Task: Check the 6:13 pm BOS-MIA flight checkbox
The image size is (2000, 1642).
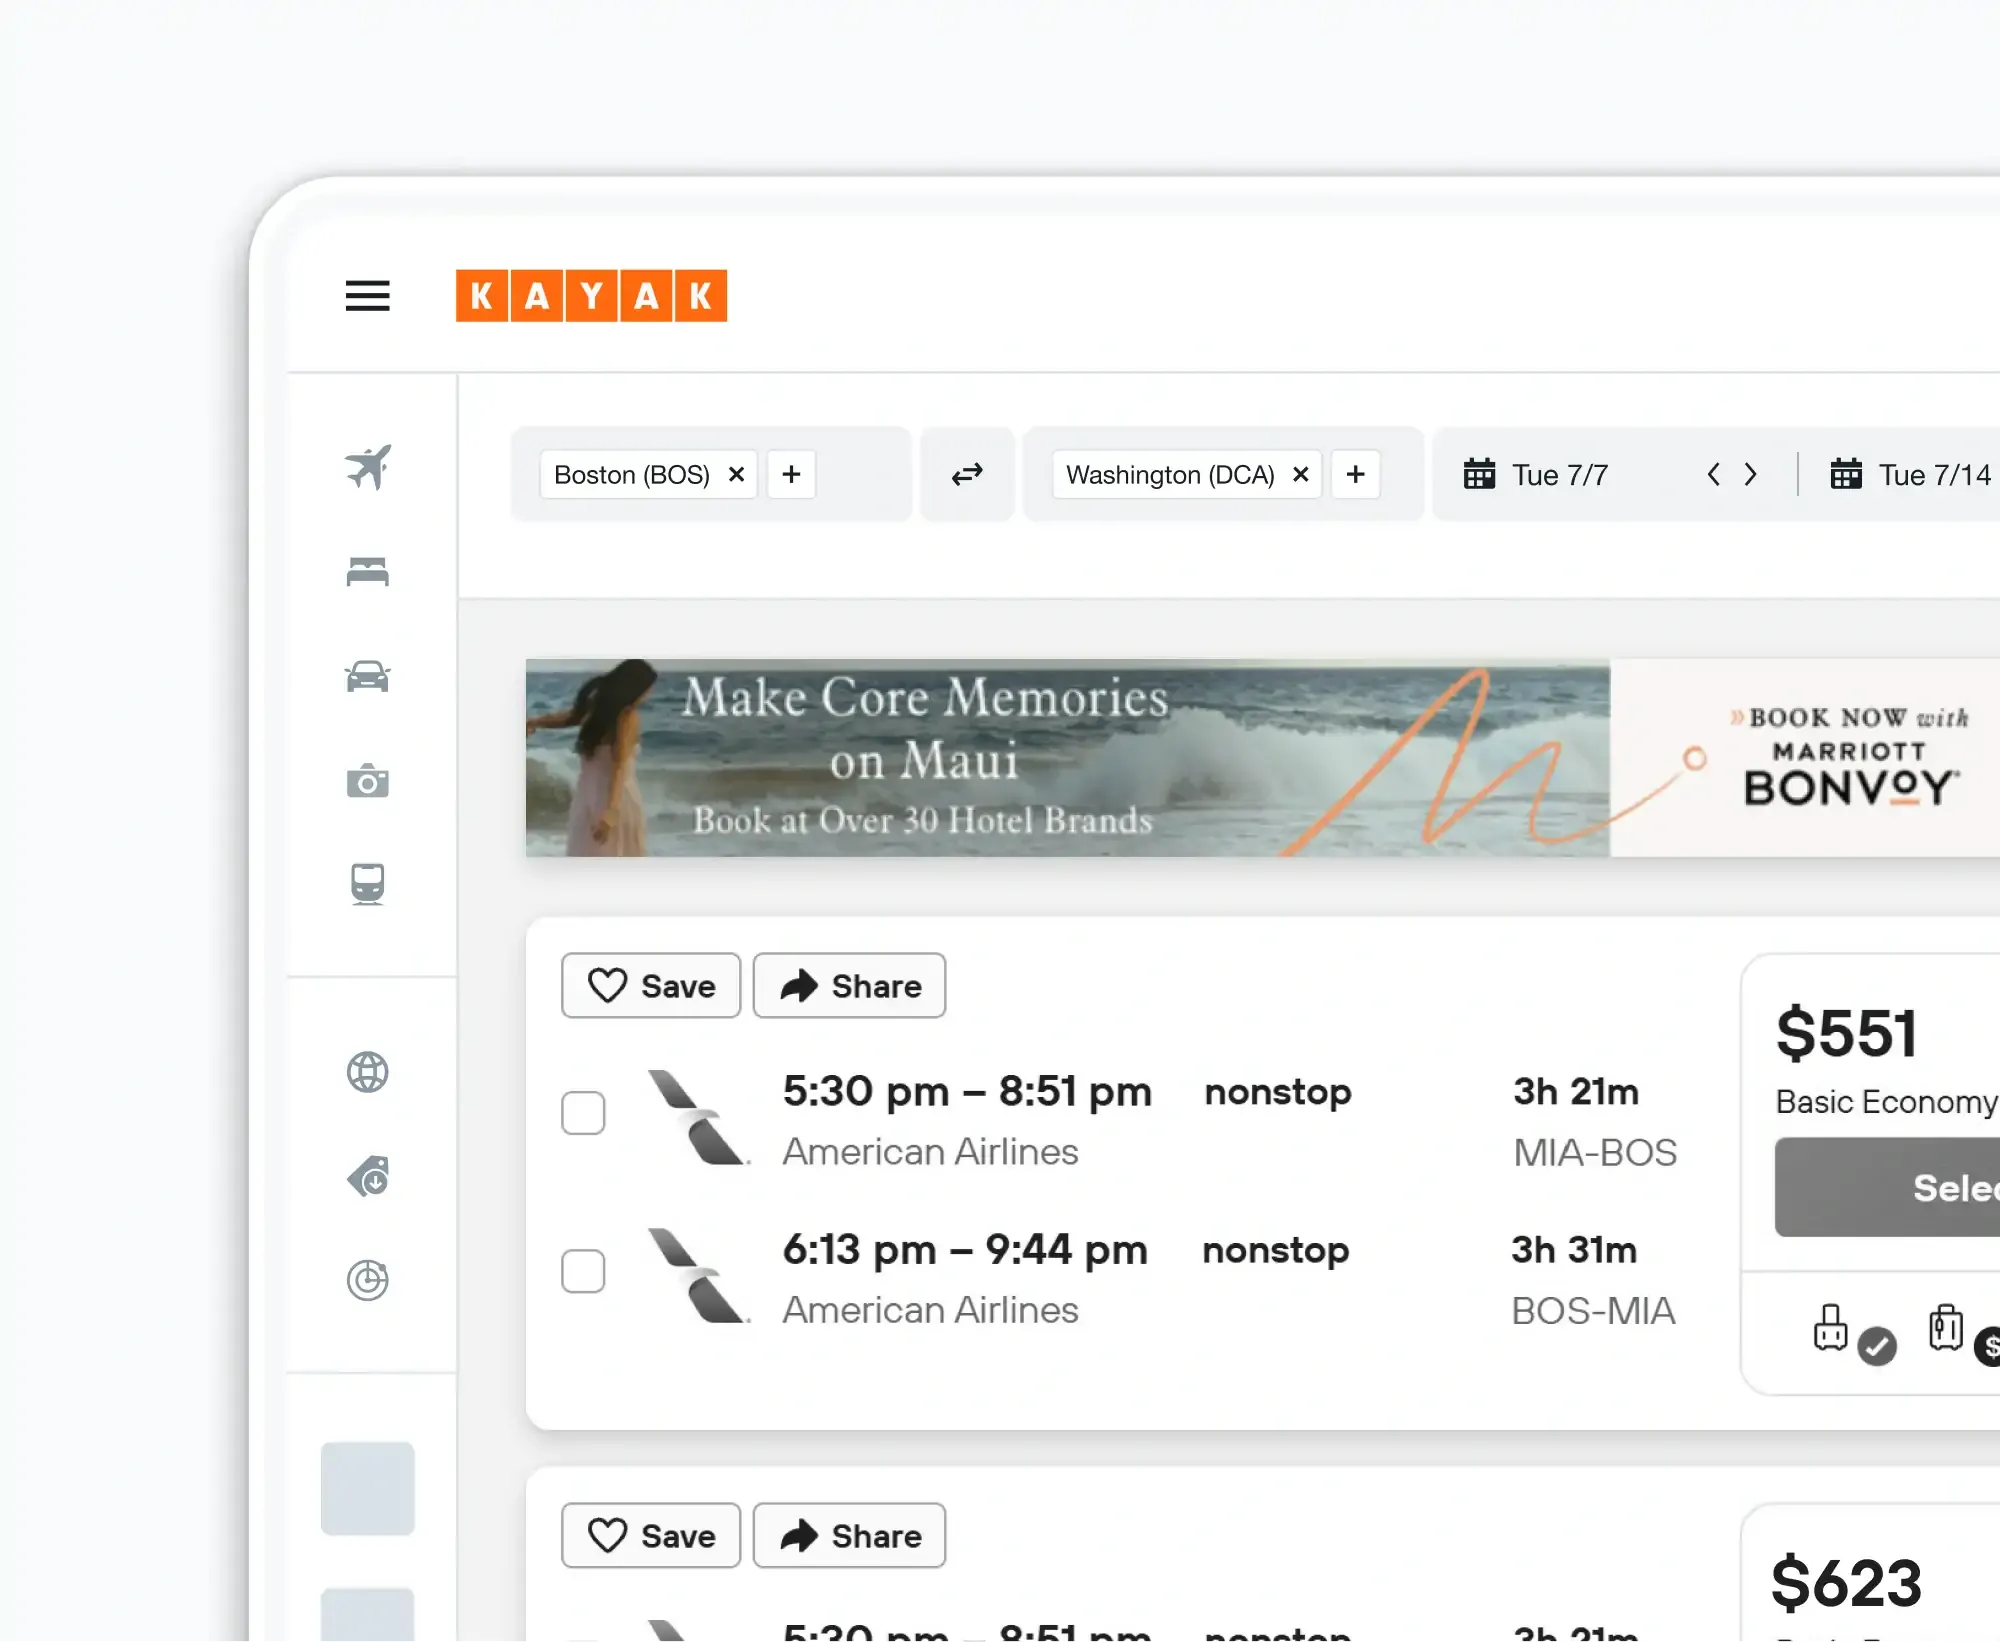Action: click(x=583, y=1271)
